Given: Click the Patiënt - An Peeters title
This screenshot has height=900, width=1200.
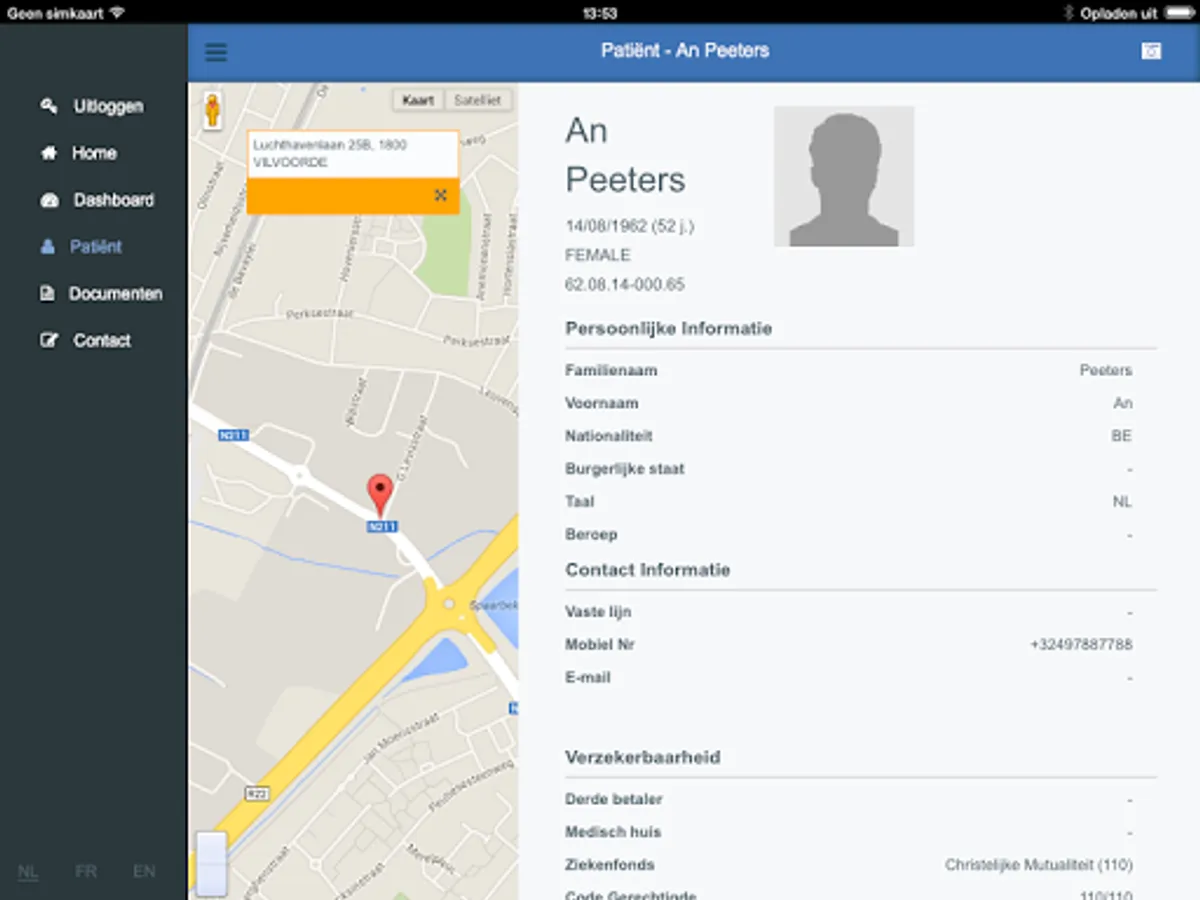Looking at the screenshot, I should coord(685,51).
